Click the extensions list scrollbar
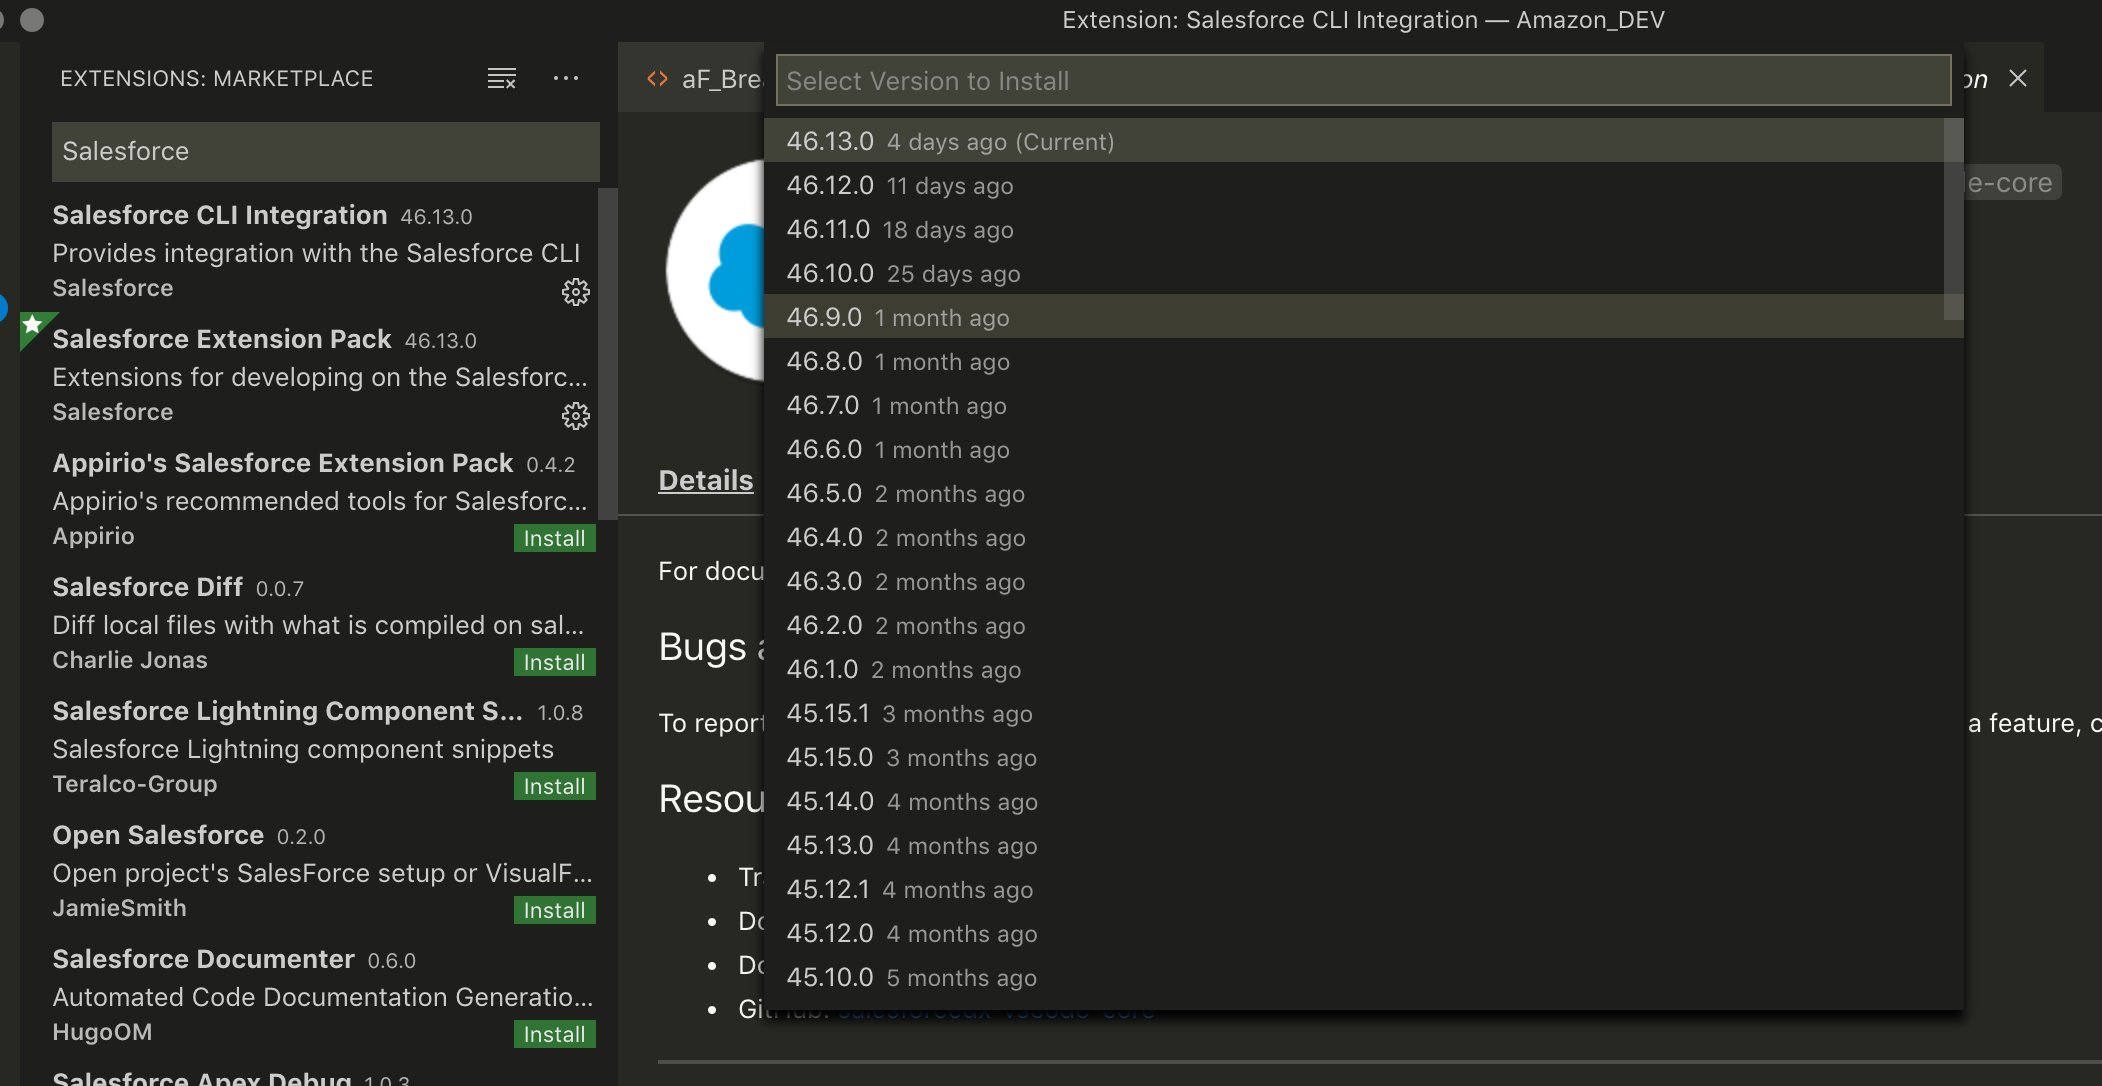Viewport: 2102px width, 1086px height. pyautogui.click(x=607, y=354)
